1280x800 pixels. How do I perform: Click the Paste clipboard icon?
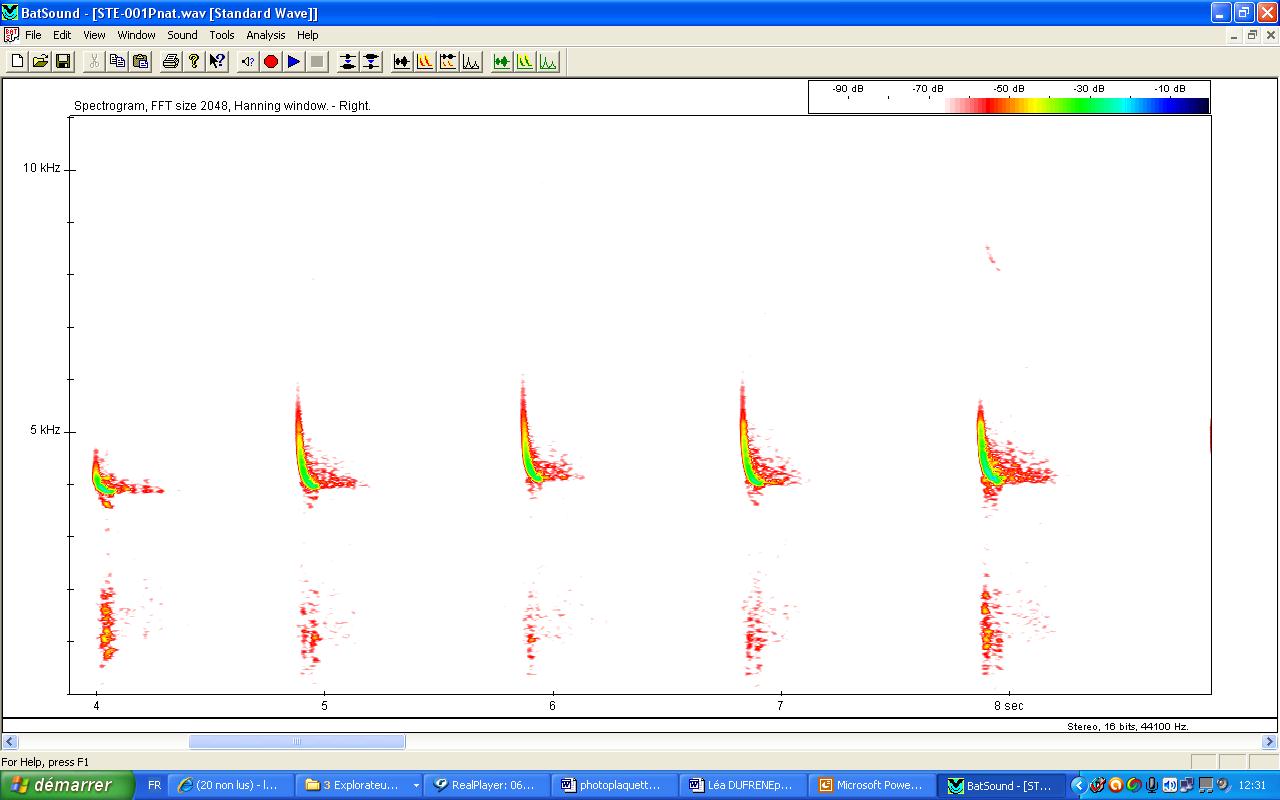click(140, 62)
